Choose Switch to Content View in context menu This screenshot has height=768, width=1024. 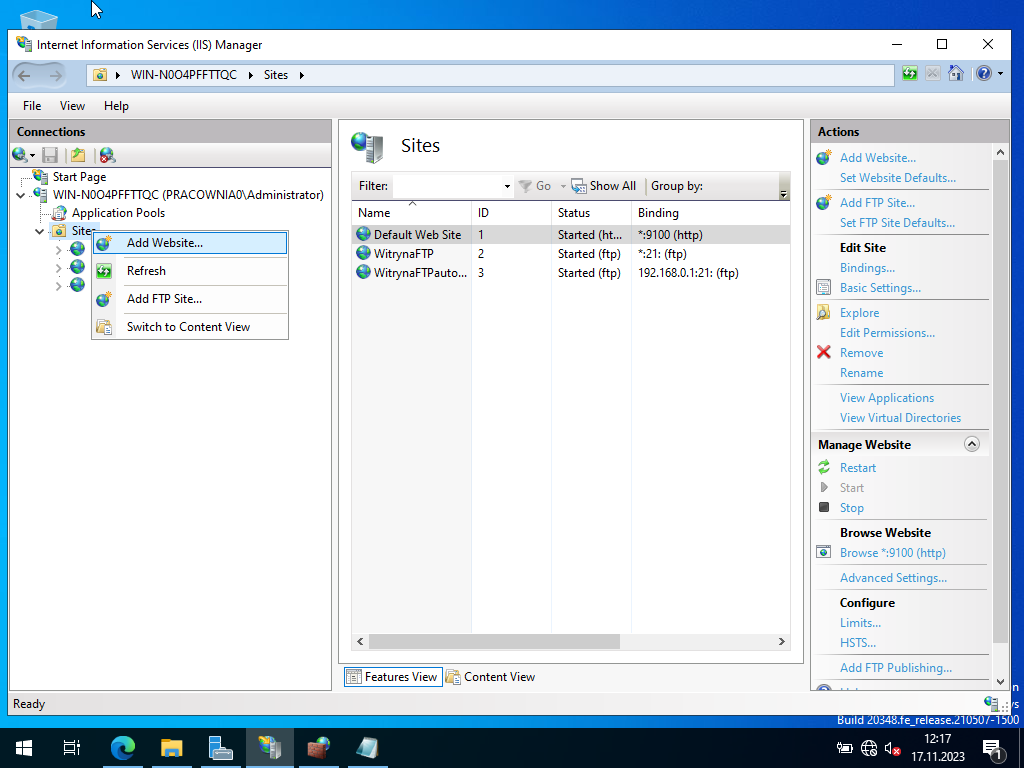pos(190,327)
